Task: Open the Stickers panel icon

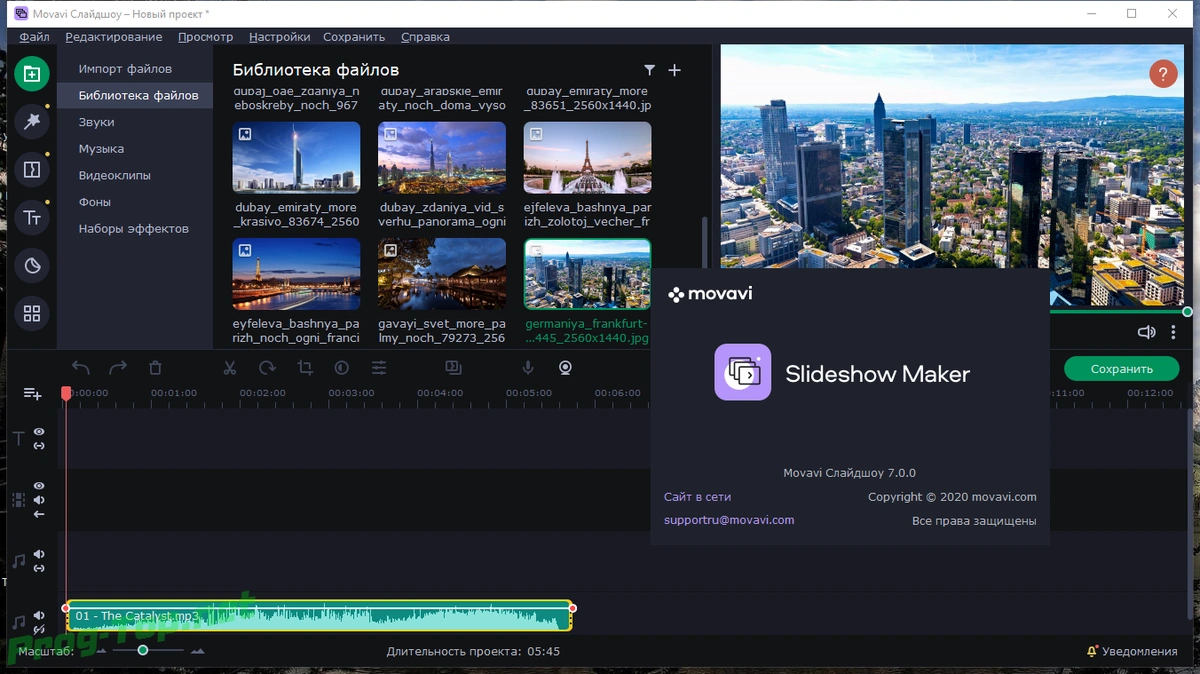Action: point(32,265)
